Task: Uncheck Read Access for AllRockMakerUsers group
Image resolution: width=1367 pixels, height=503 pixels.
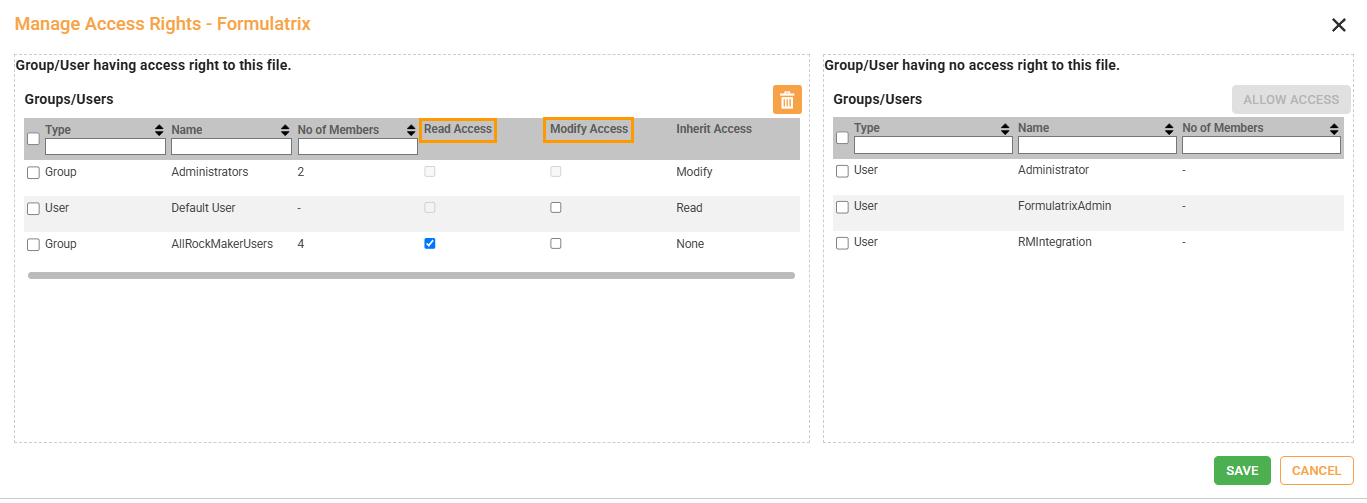Action: click(x=430, y=244)
